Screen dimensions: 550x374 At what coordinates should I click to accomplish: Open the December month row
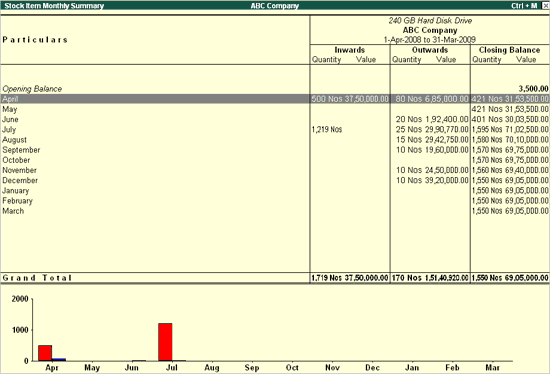point(275,180)
